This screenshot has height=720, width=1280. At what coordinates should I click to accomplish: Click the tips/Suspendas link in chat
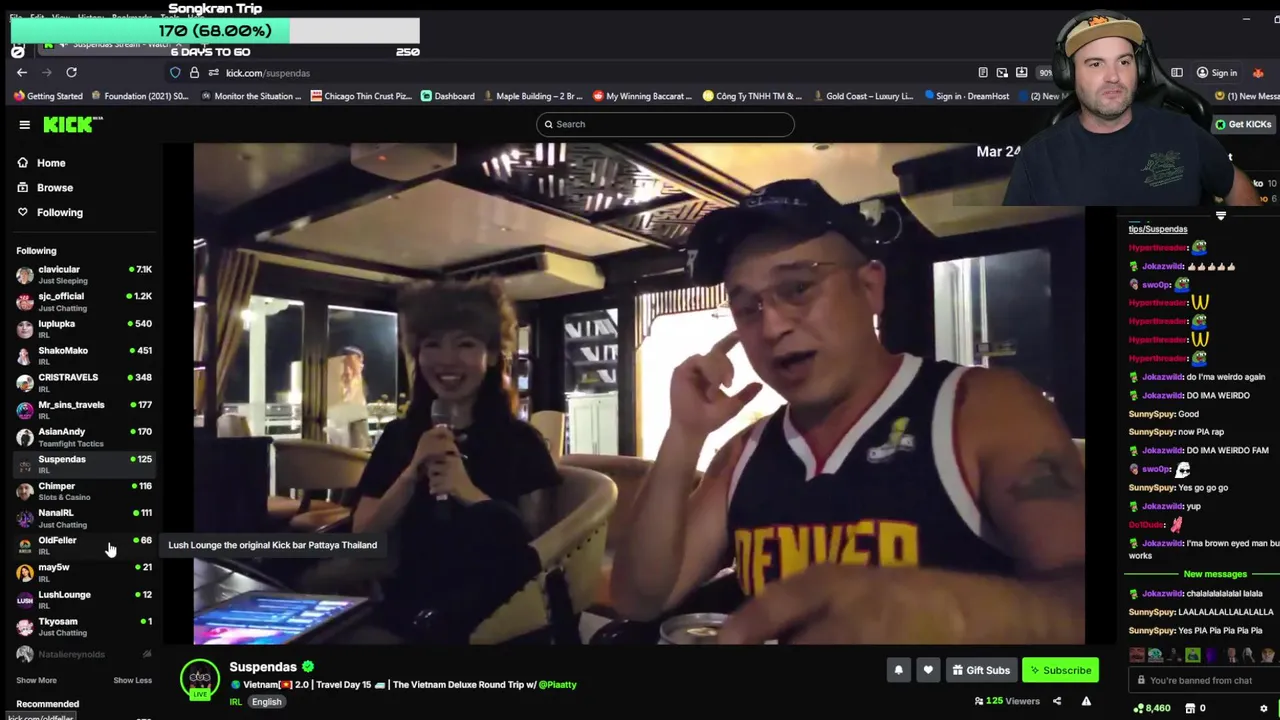pyautogui.click(x=1158, y=229)
